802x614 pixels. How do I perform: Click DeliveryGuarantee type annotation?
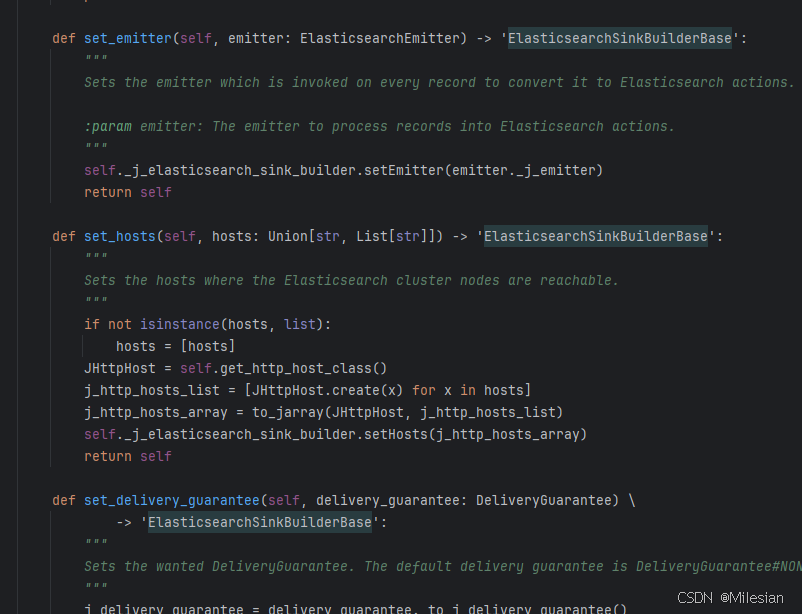pos(544,500)
